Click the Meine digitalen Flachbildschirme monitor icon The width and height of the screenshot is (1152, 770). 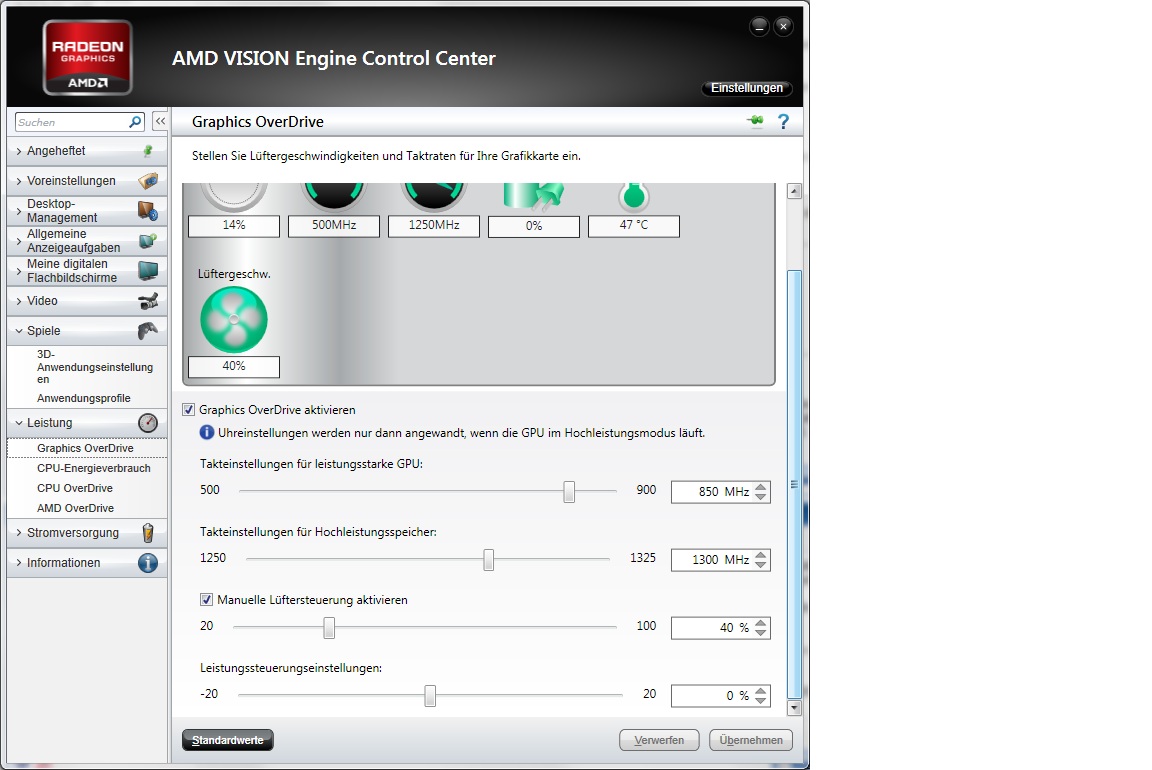click(148, 270)
